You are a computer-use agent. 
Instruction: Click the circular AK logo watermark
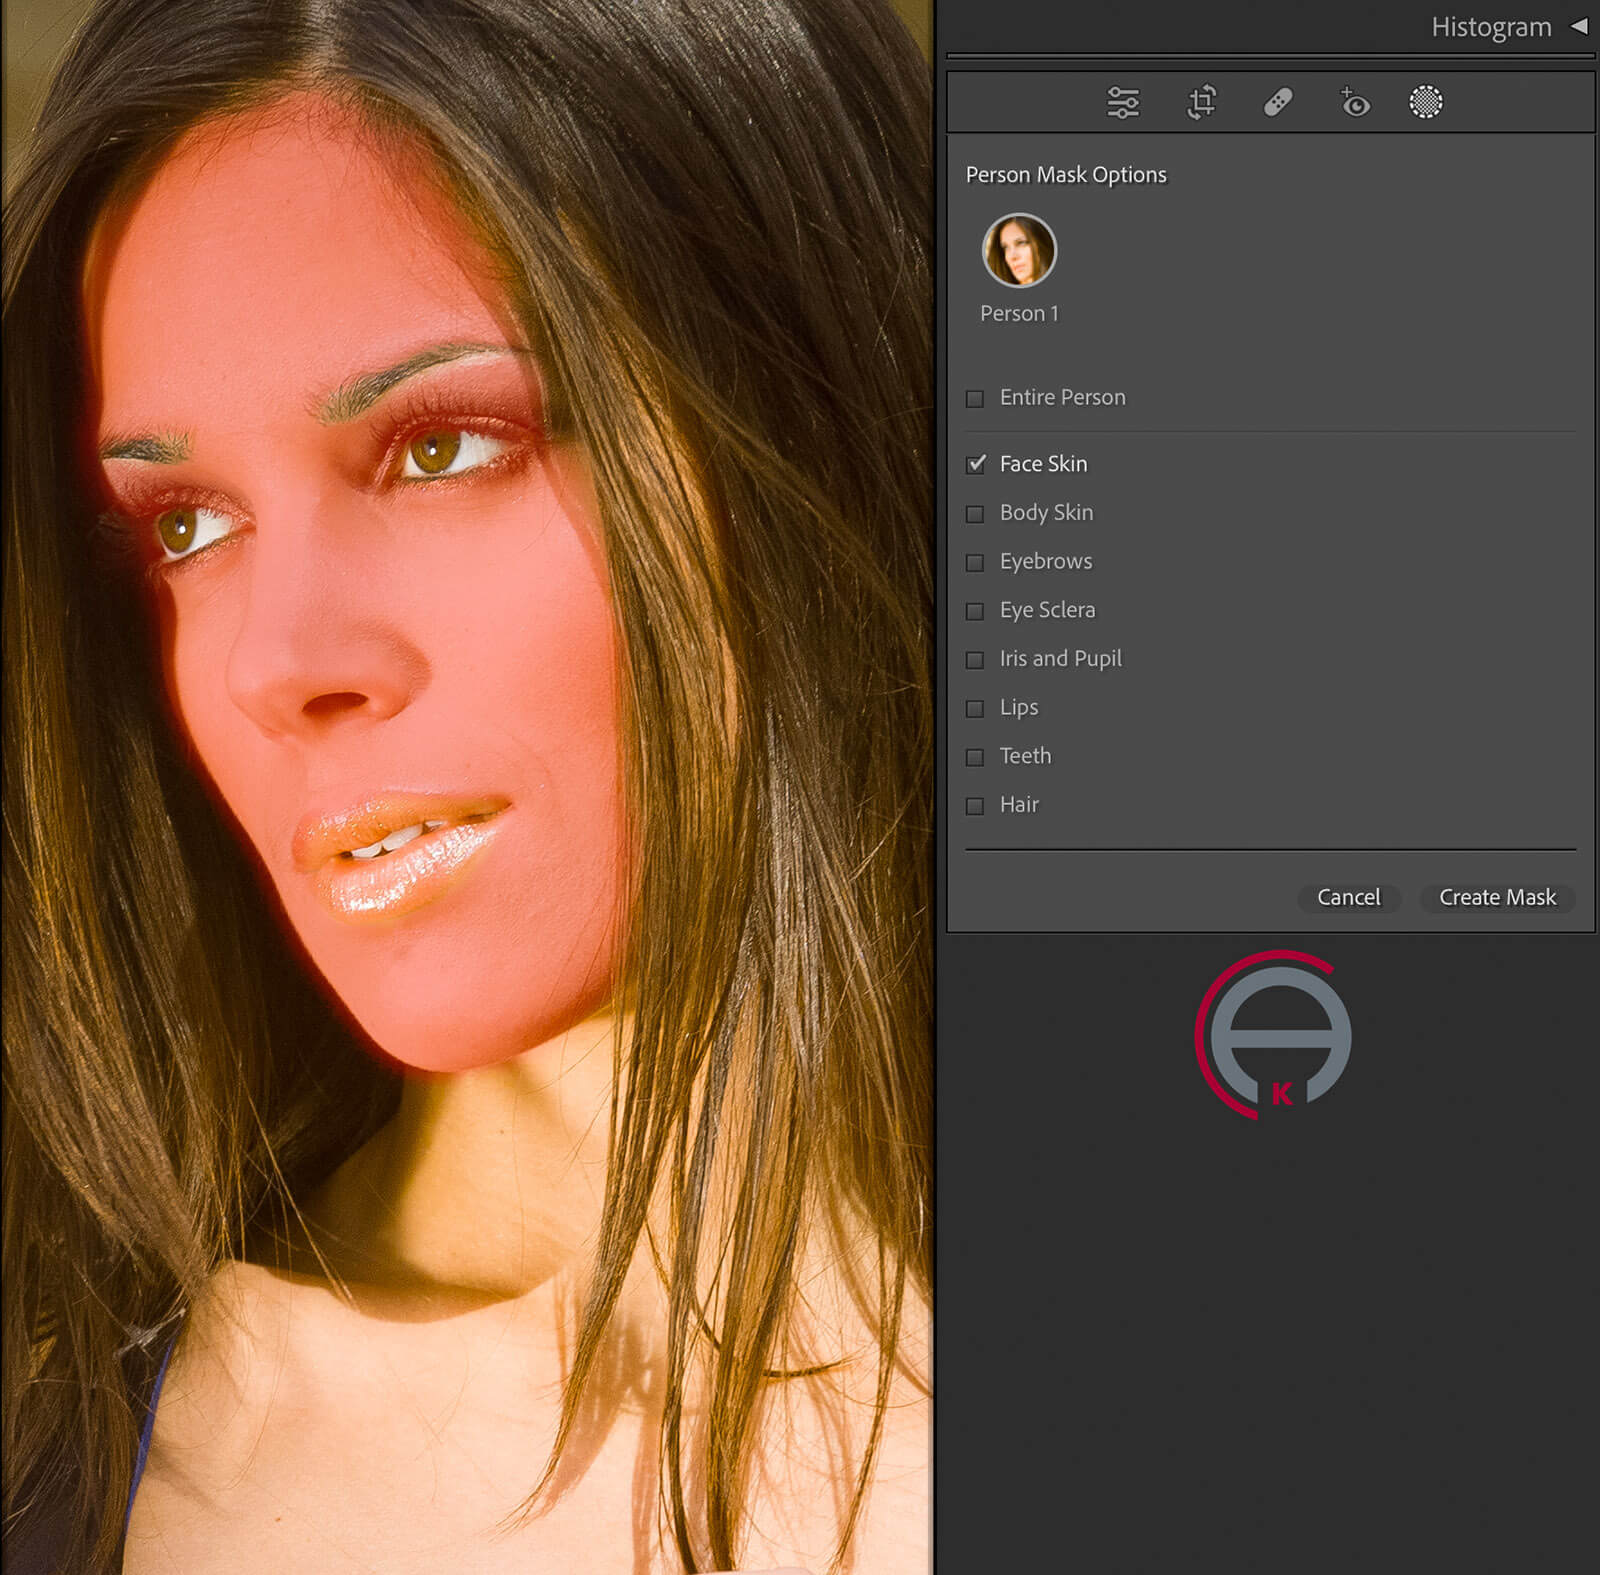point(1274,1035)
